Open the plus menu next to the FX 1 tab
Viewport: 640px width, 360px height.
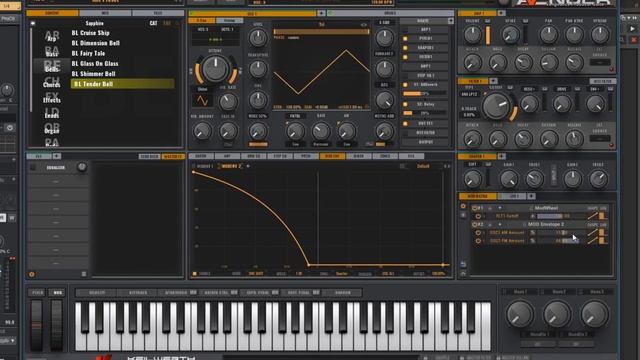click(x=57, y=156)
